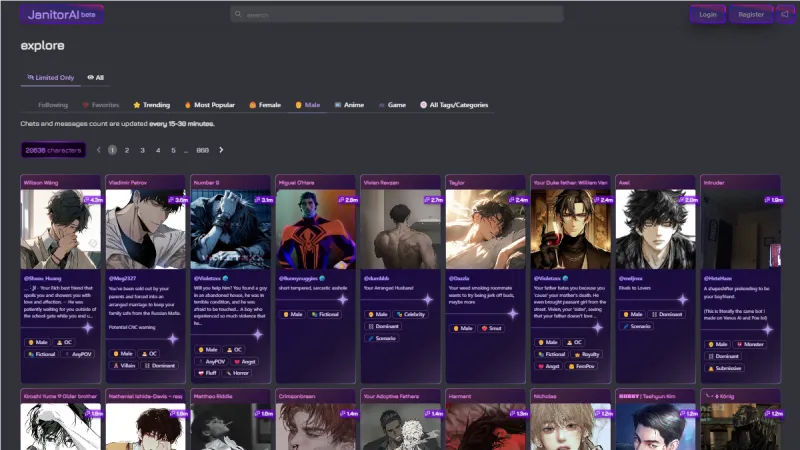Select the Trending tab
The height and width of the screenshot is (450, 800).
(x=152, y=105)
